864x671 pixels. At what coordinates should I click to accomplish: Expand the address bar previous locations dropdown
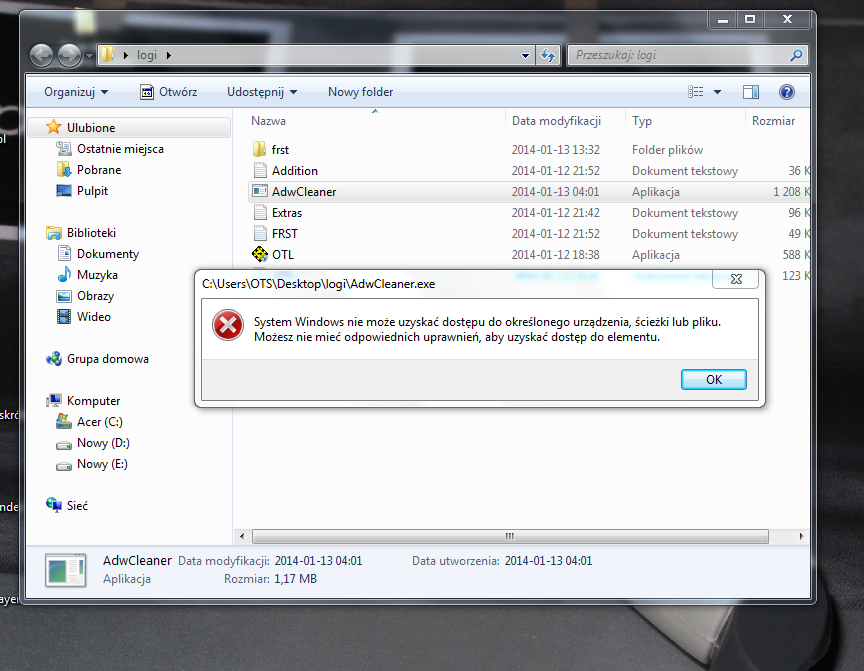point(525,55)
